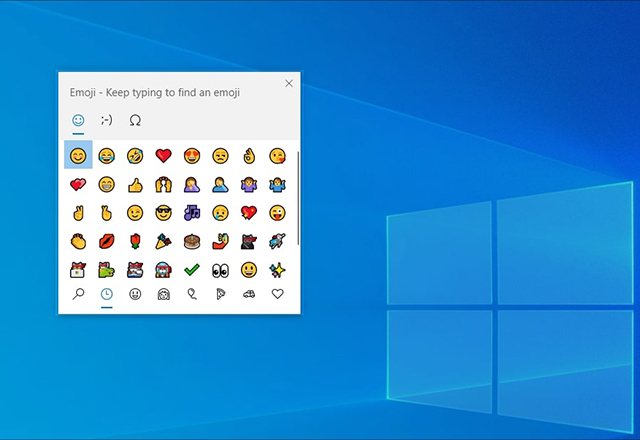Insert the thumbs up emoji

coord(135,184)
